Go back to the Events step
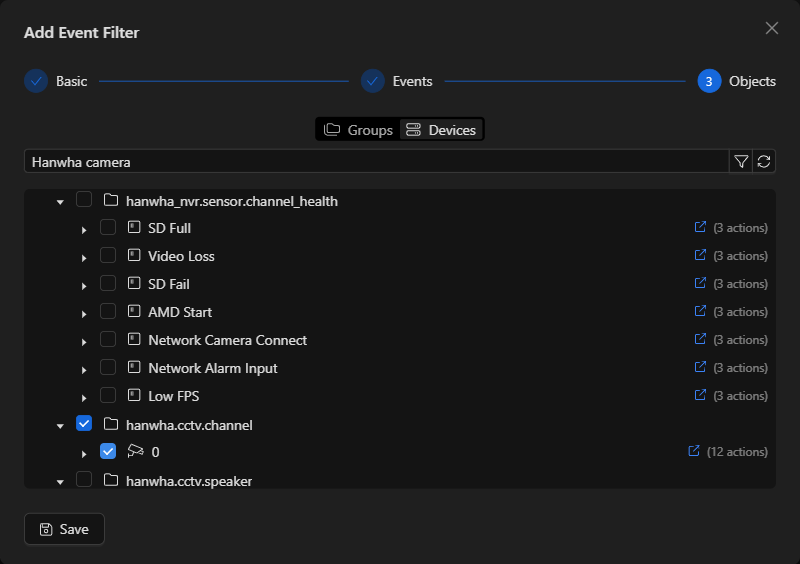The height and width of the screenshot is (564, 800). point(397,81)
